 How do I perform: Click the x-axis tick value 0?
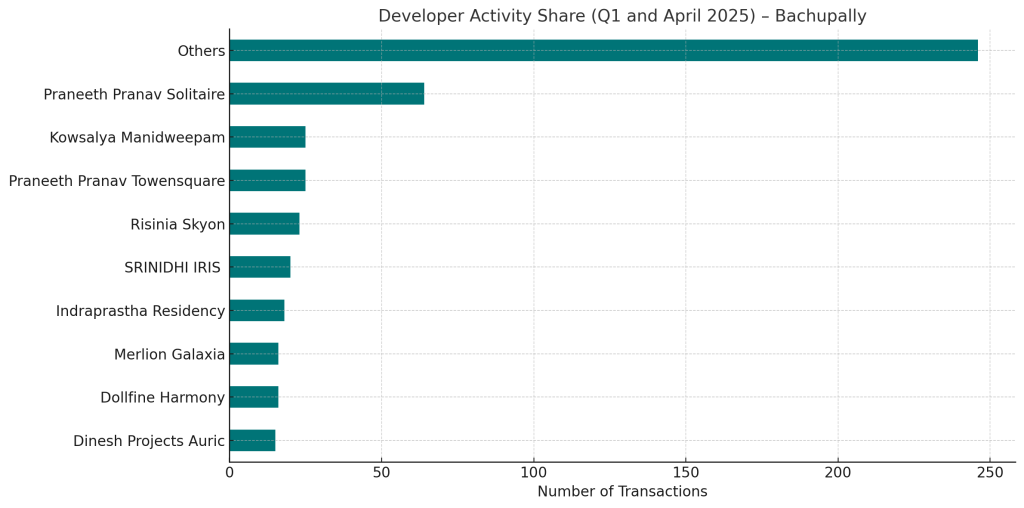pyautogui.click(x=230, y=471)
